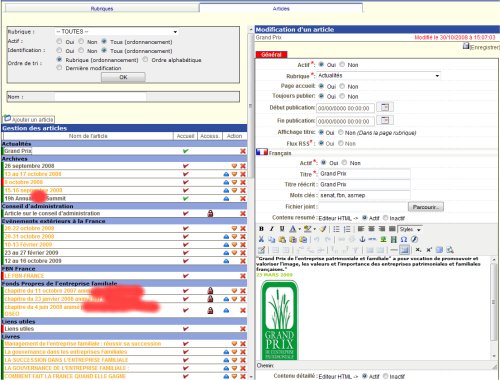The width and height of the screenshot is (500, 380).
Task: Click the cut scissors icon
Action: pos(261,239)
